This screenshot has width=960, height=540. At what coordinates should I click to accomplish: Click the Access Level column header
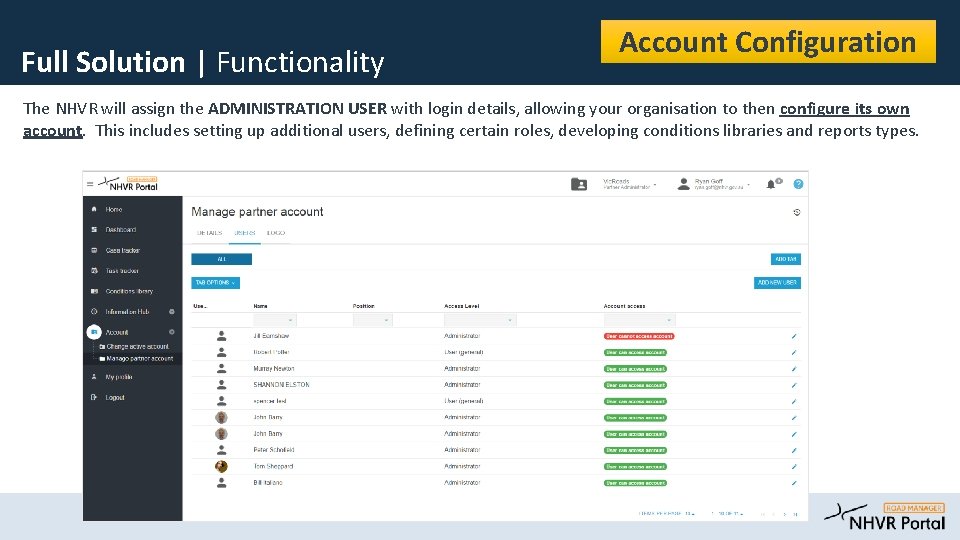click(x=462, y=306)
